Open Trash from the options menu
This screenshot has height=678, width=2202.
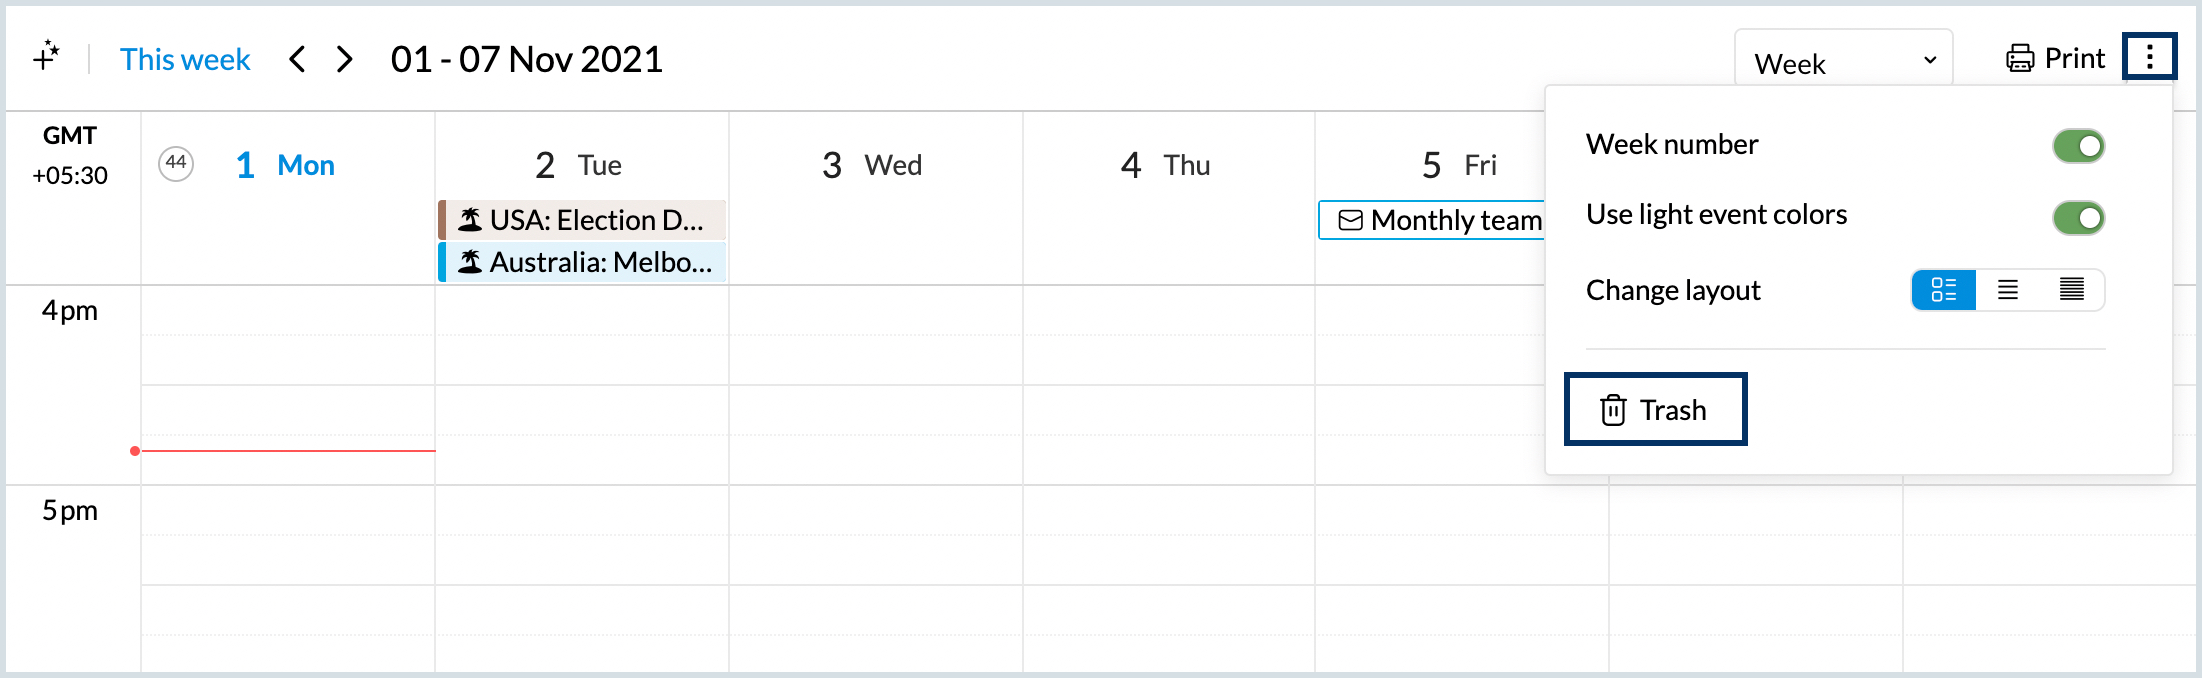click(x=1655, y=410)
